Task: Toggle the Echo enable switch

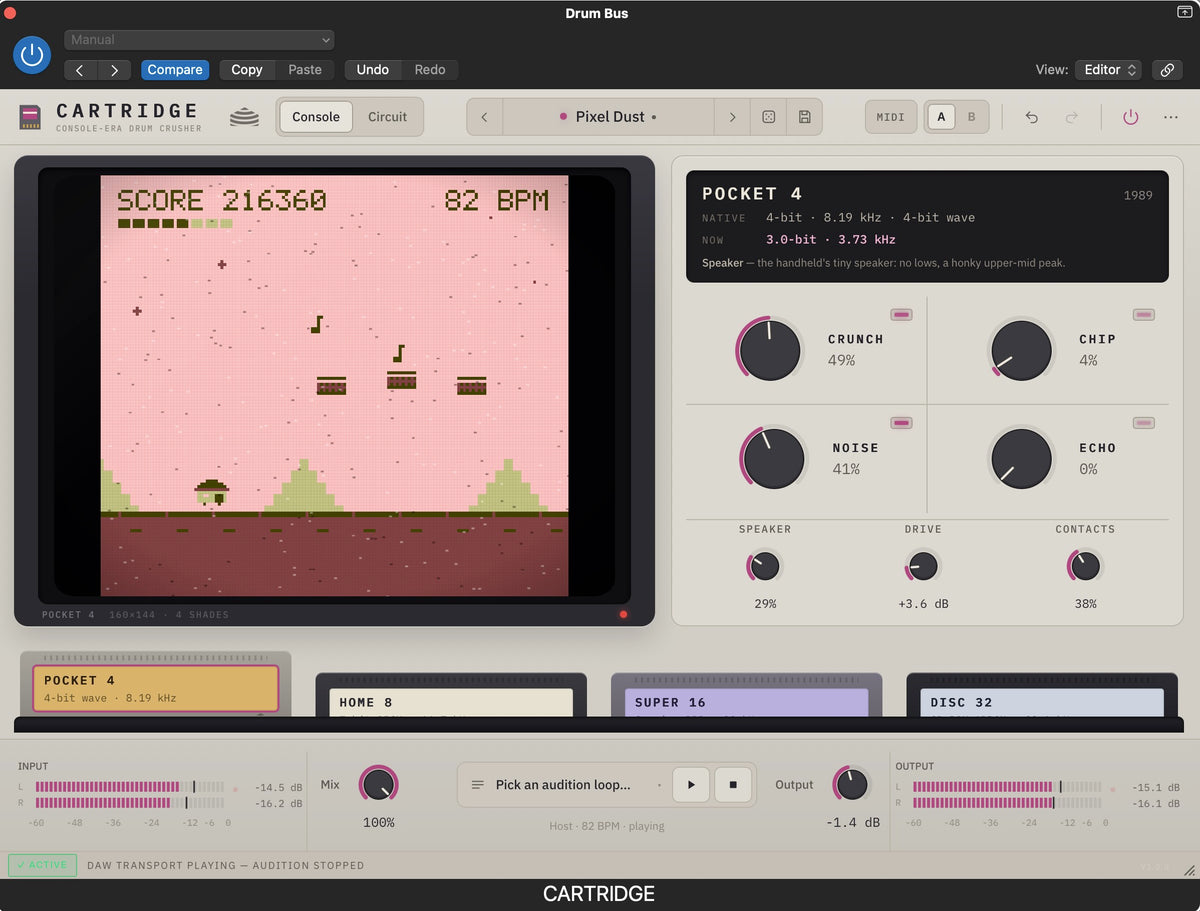Action: click(x=1144, y=423)
